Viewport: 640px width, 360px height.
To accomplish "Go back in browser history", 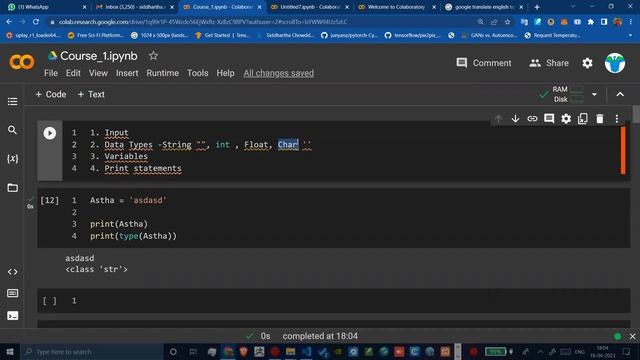I will pos(9,22).
